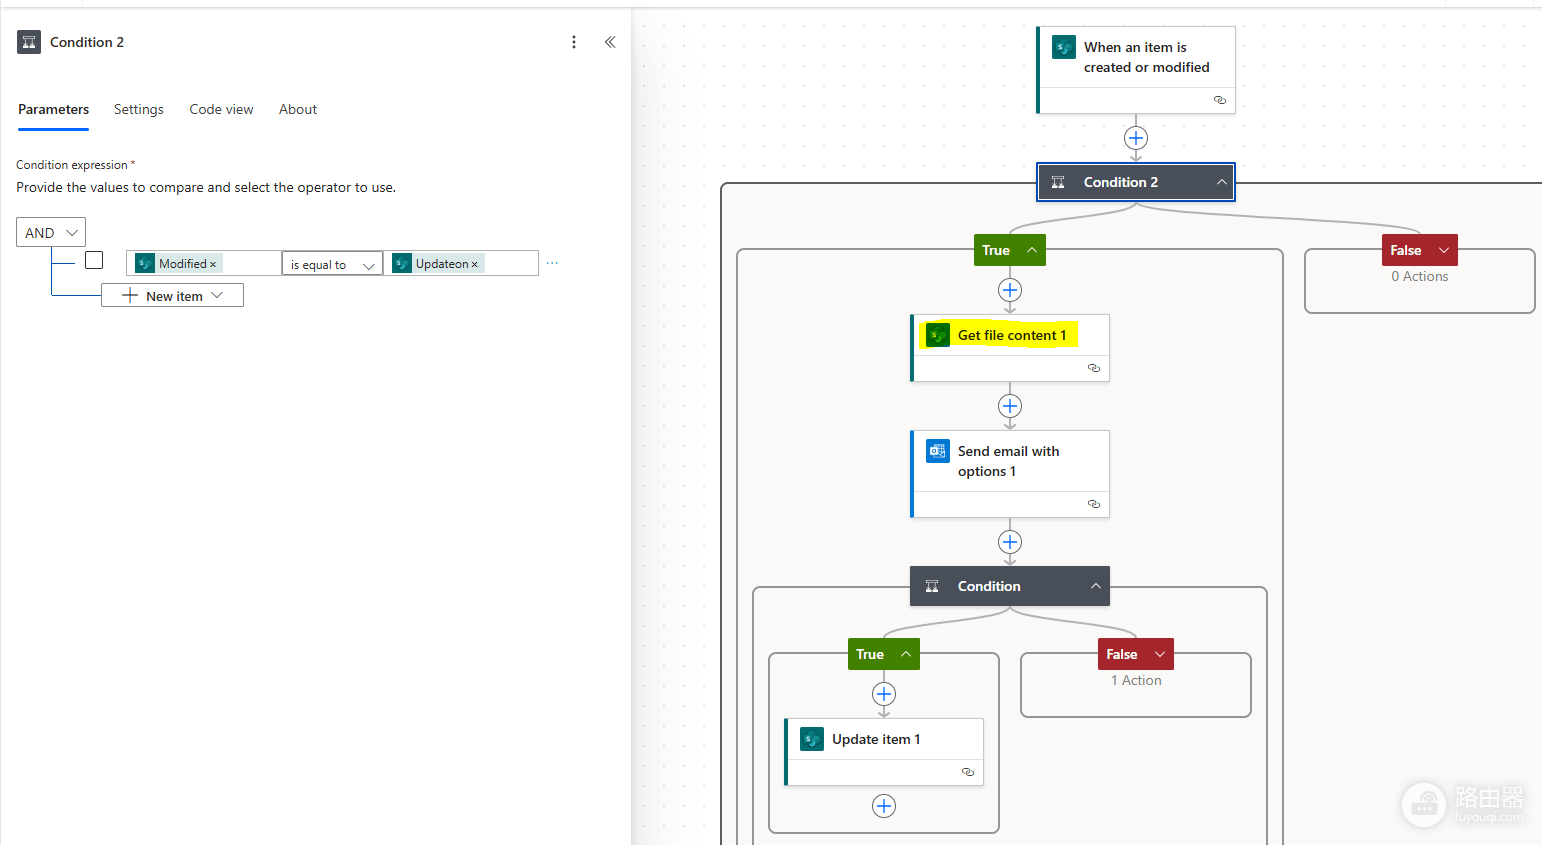Collapse the Condition 2 side panel
Viewport: 1542px width, 845px height.
[610, 42]
